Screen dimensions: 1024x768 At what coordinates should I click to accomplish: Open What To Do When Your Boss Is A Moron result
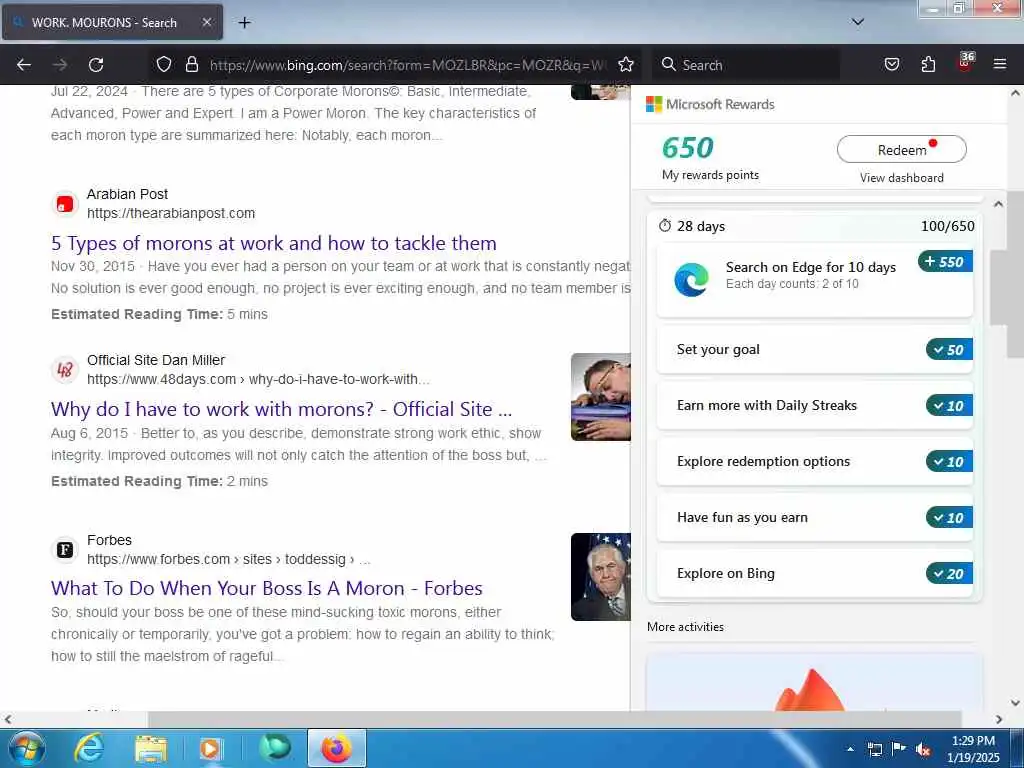(x=266, y=588)
